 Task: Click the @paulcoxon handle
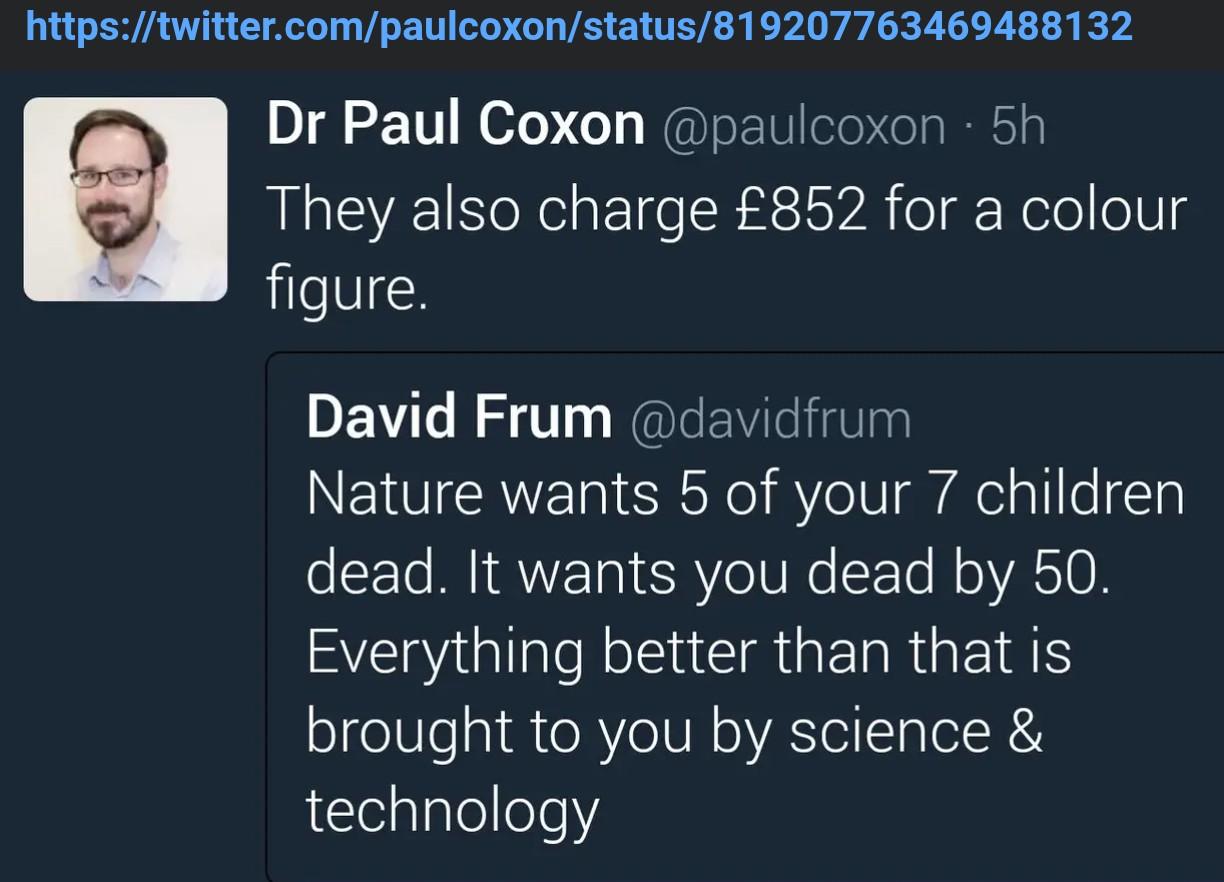pyautogui.click(x=803, y=128)
